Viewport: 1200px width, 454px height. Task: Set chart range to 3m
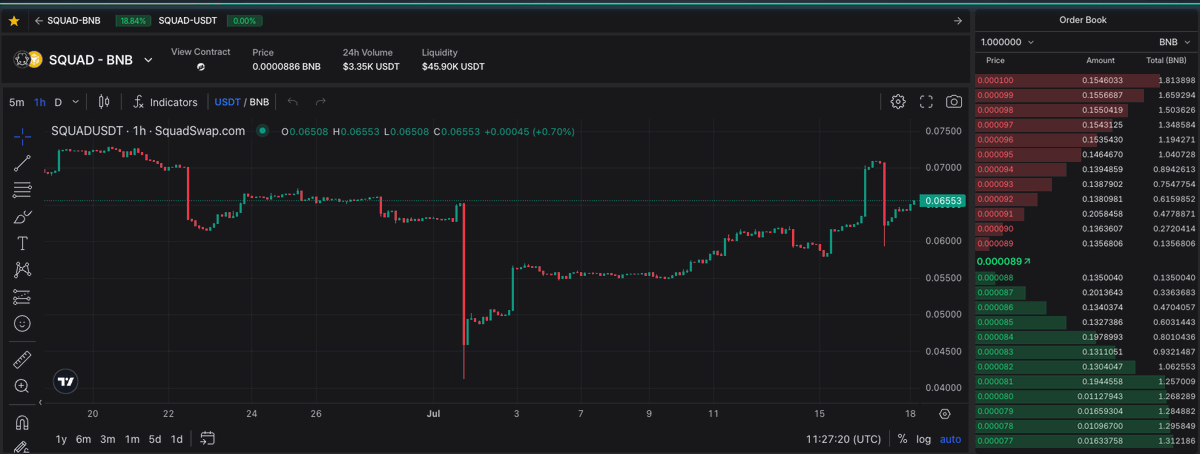(107, 439)
